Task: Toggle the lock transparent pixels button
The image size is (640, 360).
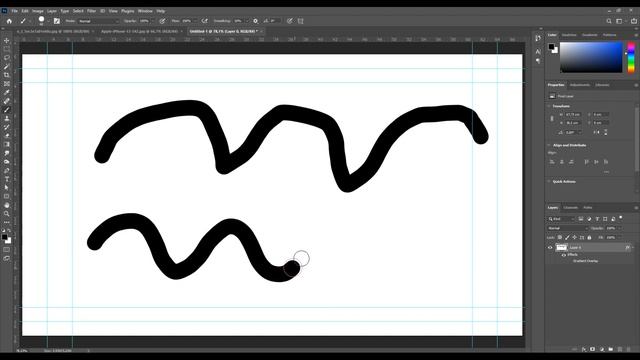Action: point(560,237)
